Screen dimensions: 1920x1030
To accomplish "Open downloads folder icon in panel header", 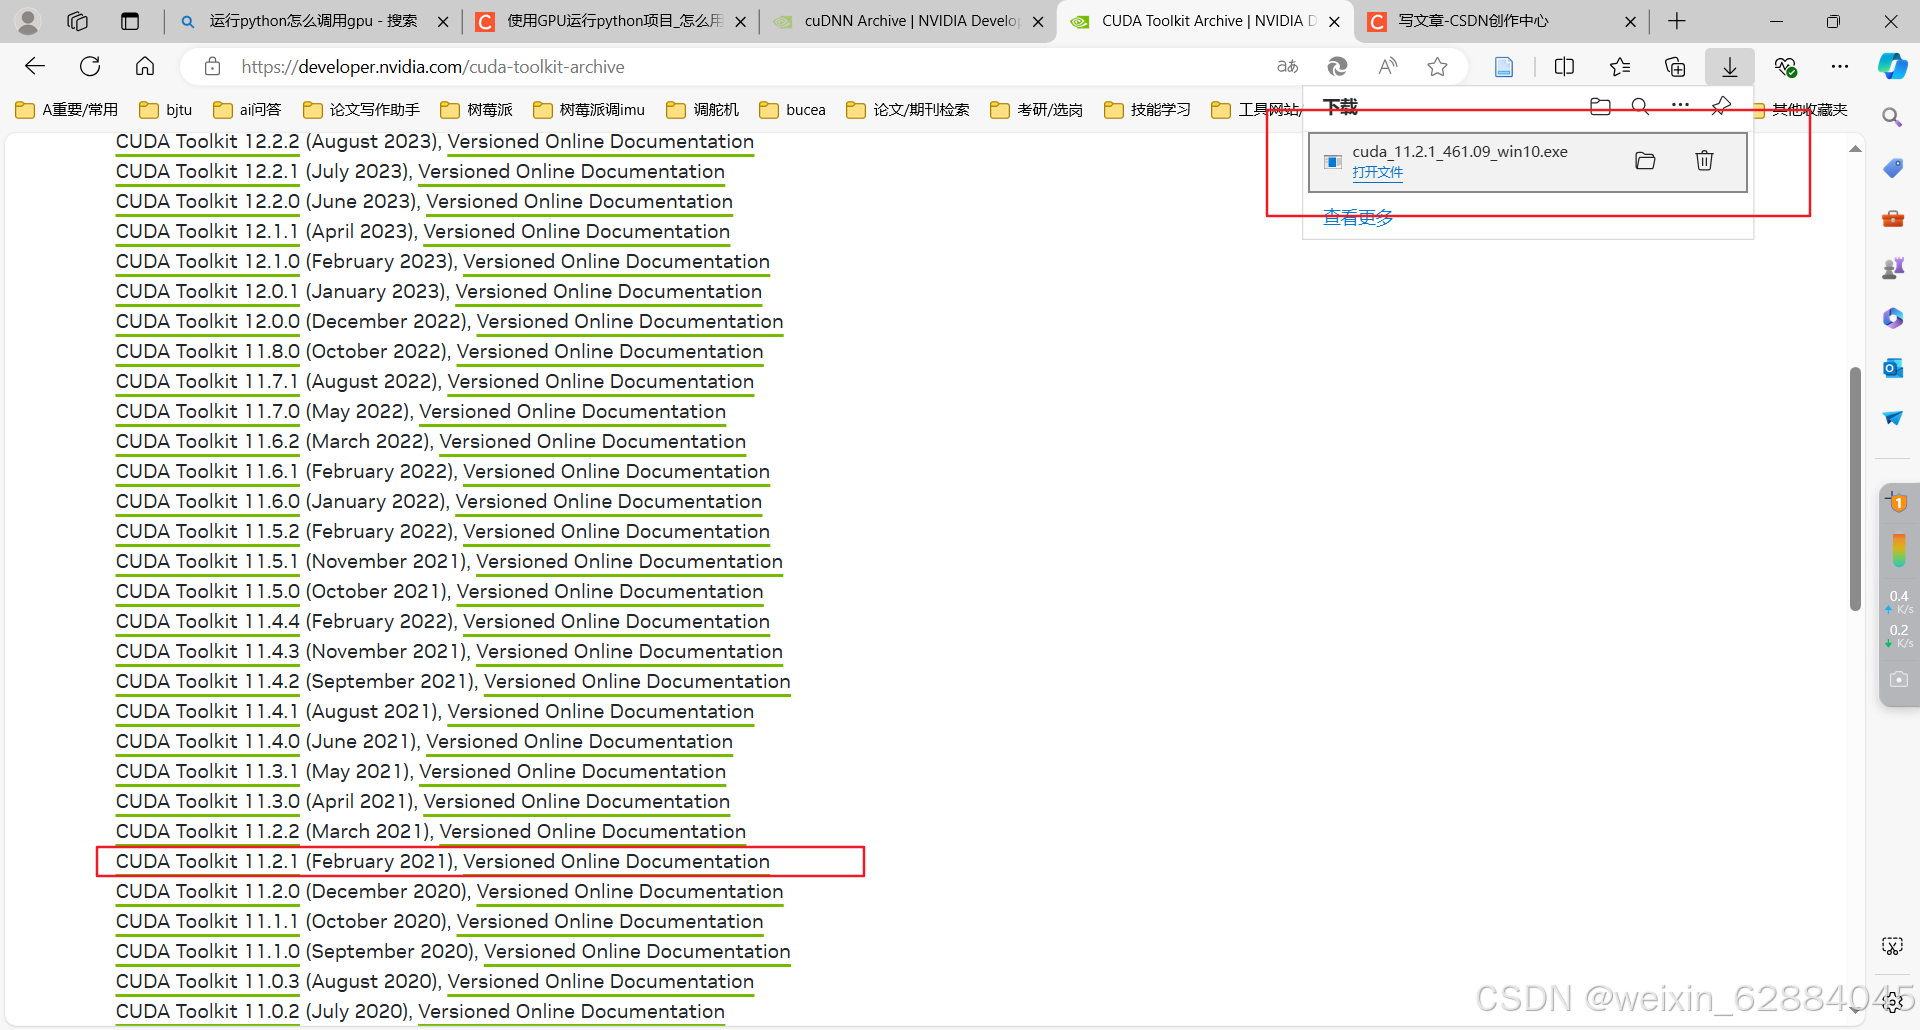I will tap(1600, 106).
